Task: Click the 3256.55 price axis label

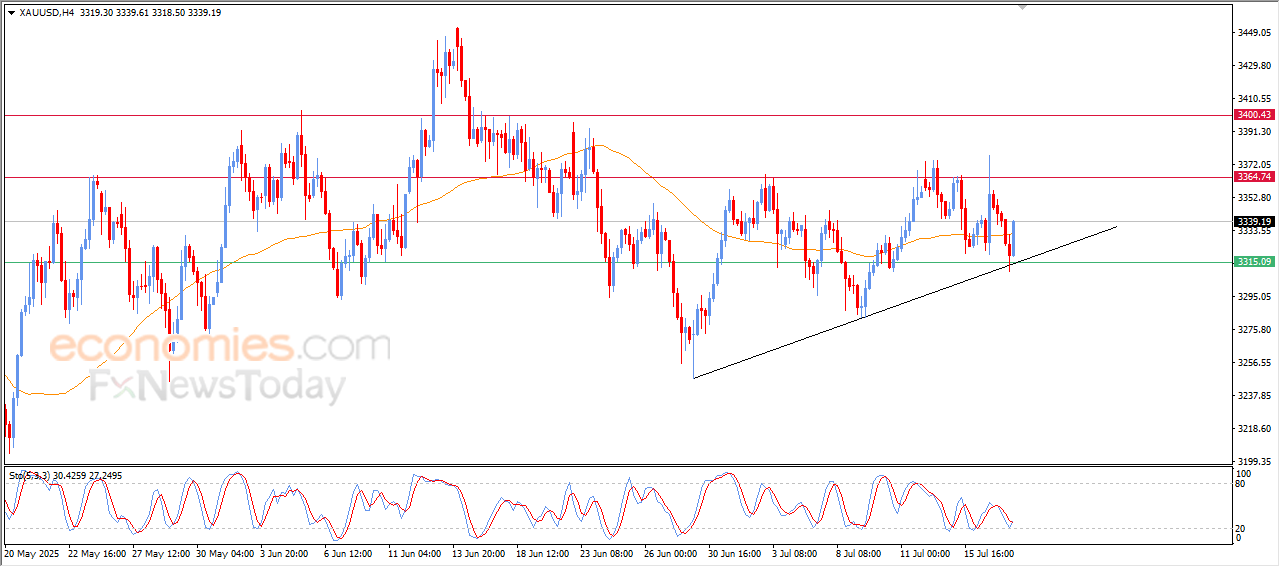Action: [x=1254, y=363]
